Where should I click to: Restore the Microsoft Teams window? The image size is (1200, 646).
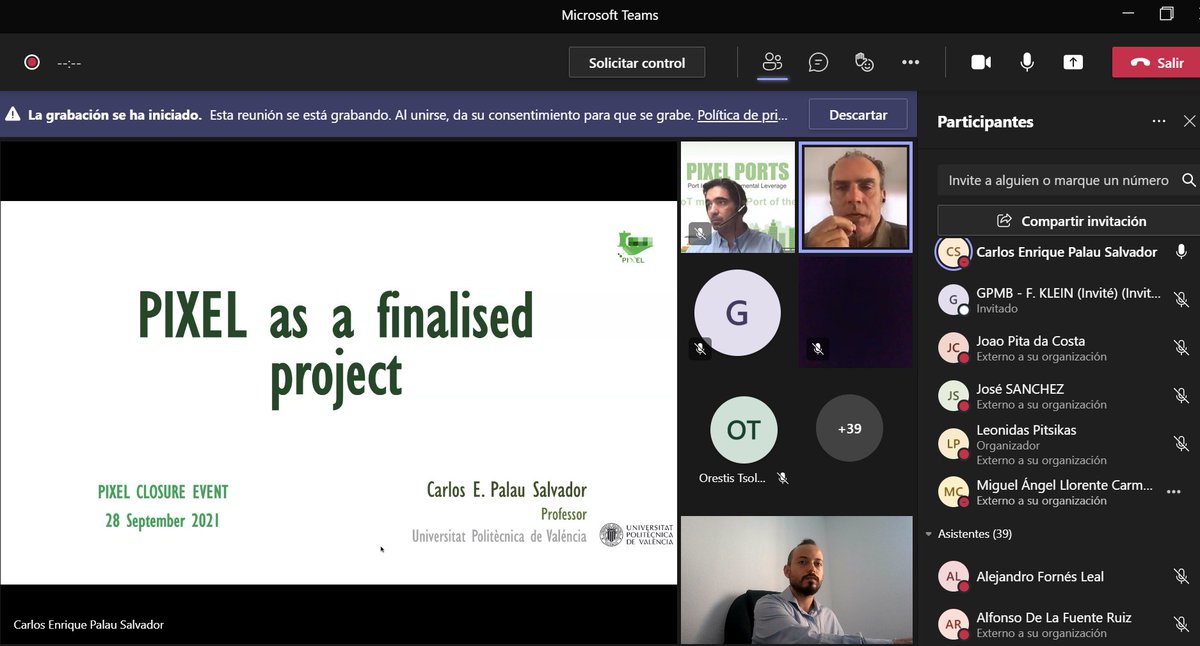pos(1167,14)
